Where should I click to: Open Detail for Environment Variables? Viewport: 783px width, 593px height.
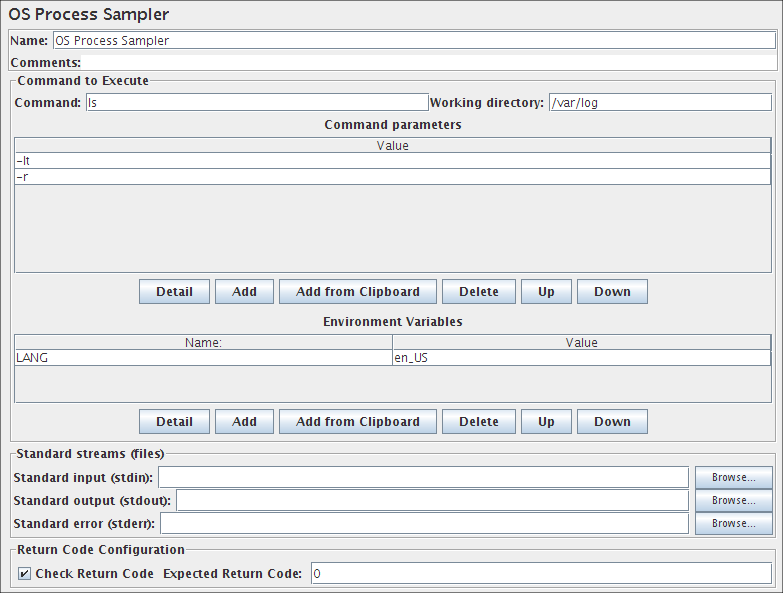pos(174,422)
